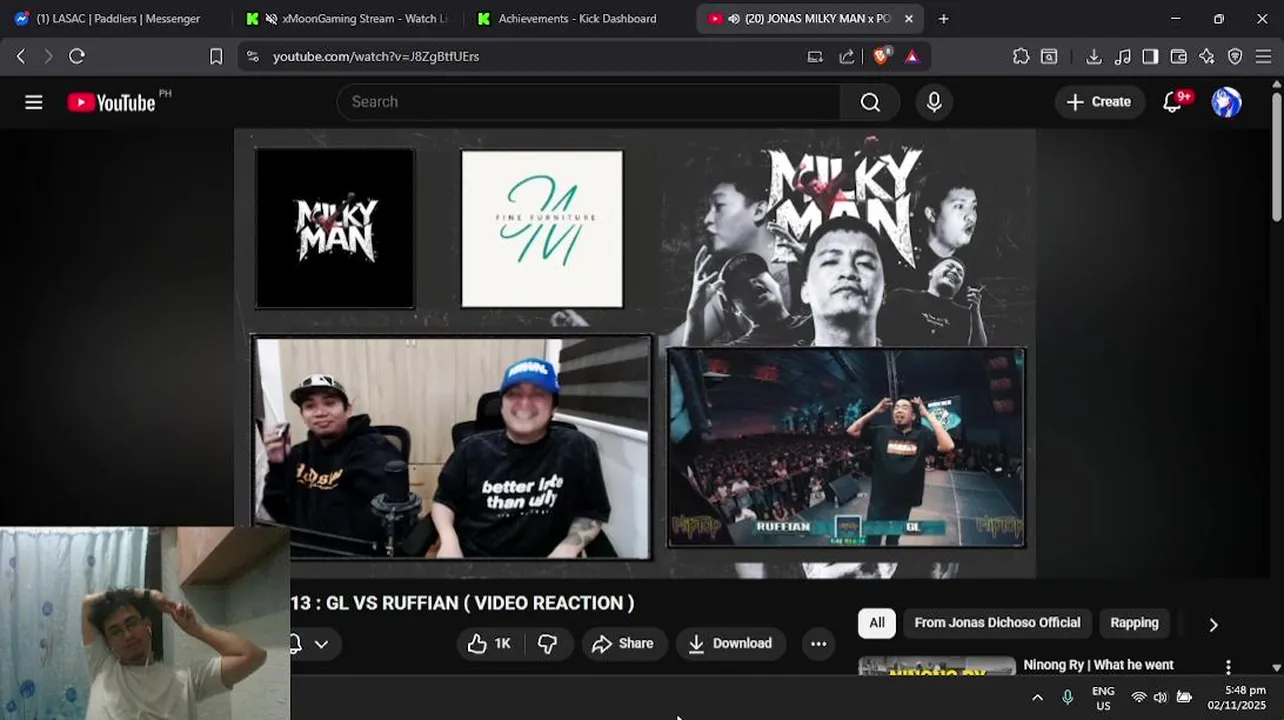The width and height of the screenshot is (1284, 720).
Task: Open the taskbar microphone indicator
Action: 1067,698
